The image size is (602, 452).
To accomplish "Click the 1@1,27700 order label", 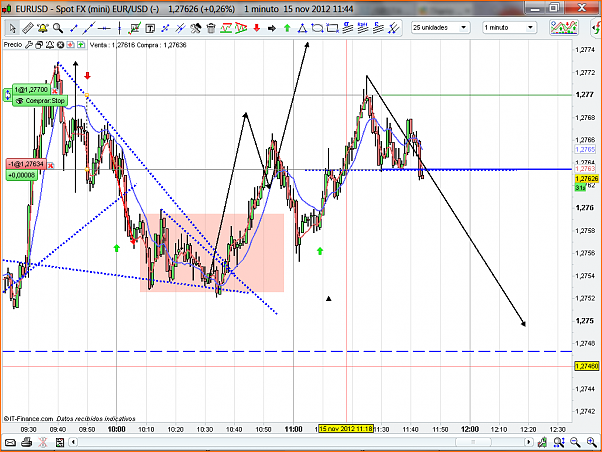I will tap(31, 89).
